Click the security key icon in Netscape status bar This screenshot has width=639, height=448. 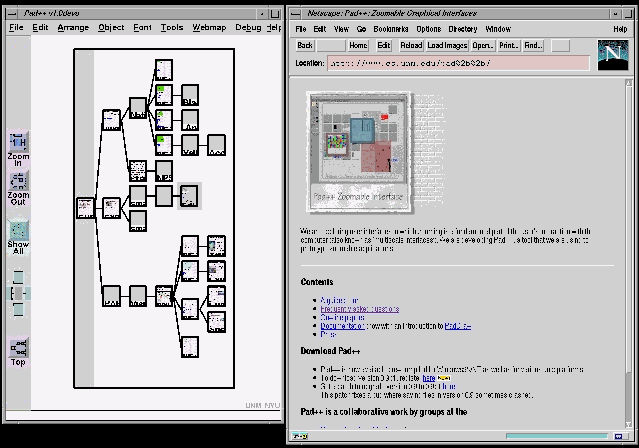pos(300,436)
